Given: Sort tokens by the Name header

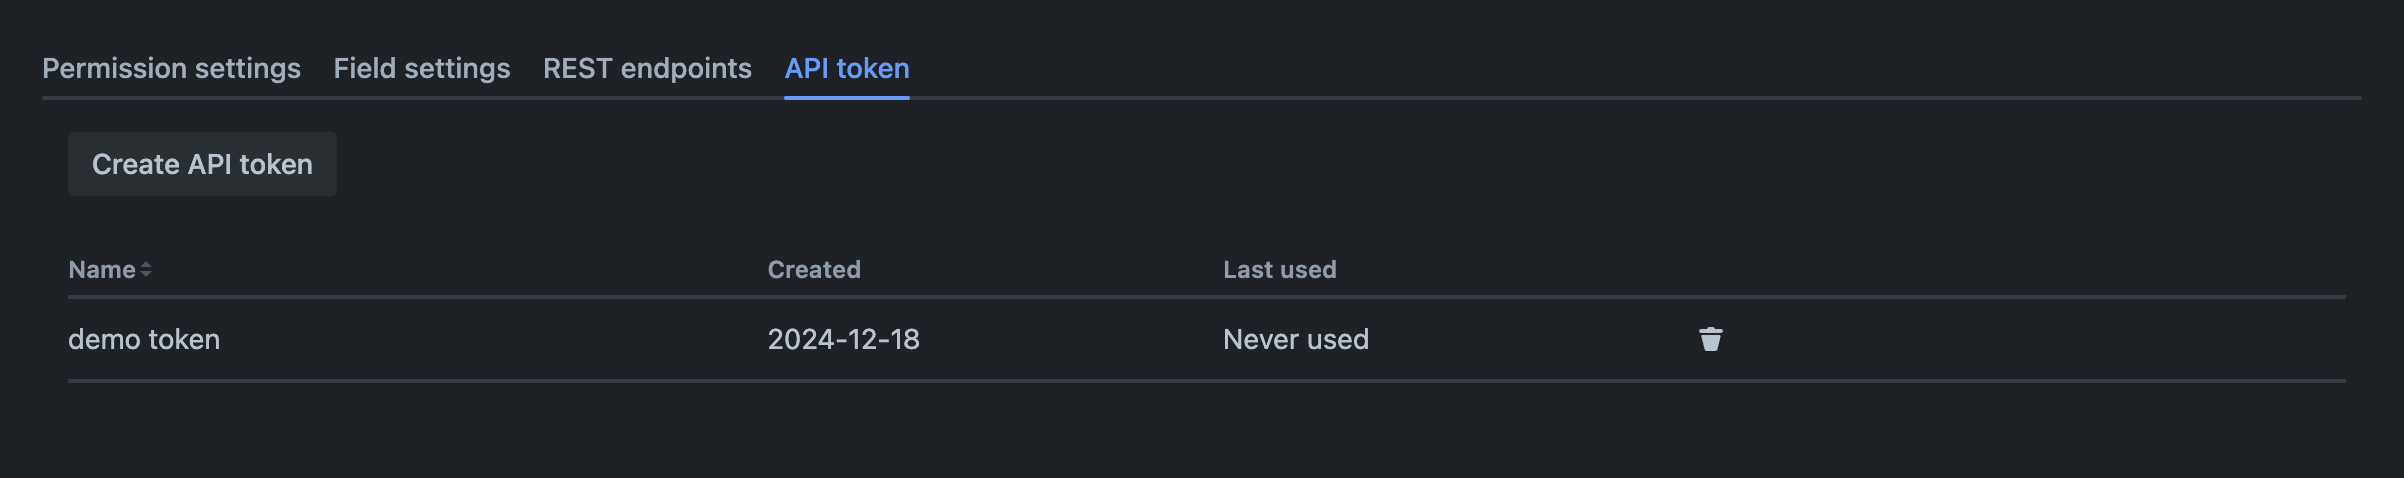Looking at the screenshot, I should pos(102,269).
